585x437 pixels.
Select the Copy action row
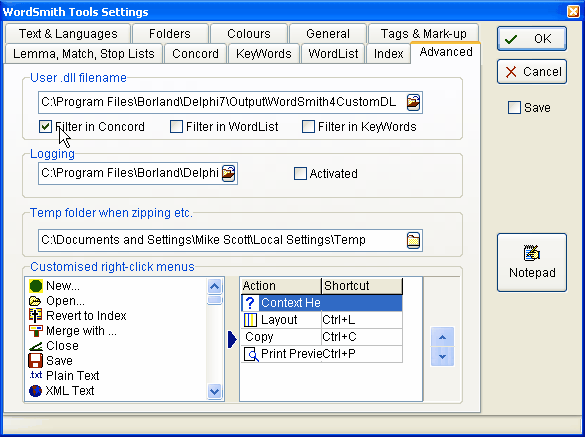[x=322, y=337]
